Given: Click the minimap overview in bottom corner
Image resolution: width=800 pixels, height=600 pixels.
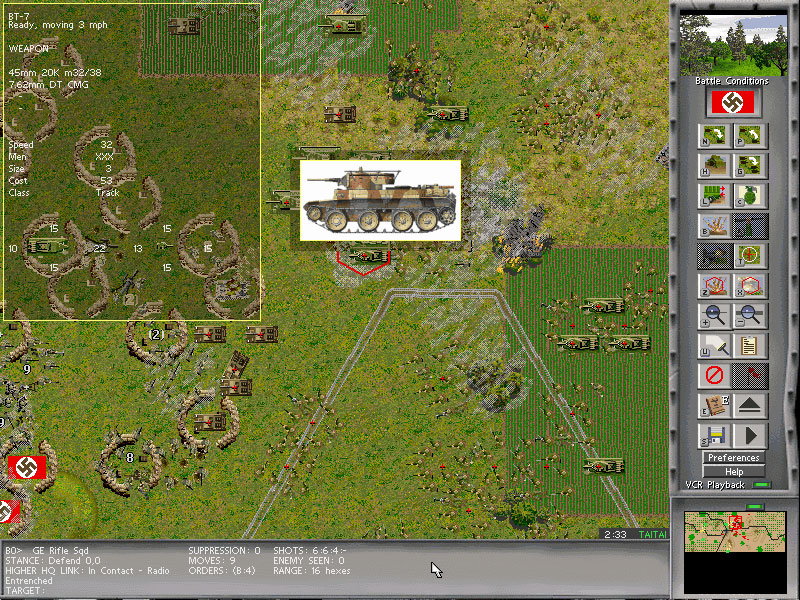Looking at the screenshot, I should [x=734, y=537].
